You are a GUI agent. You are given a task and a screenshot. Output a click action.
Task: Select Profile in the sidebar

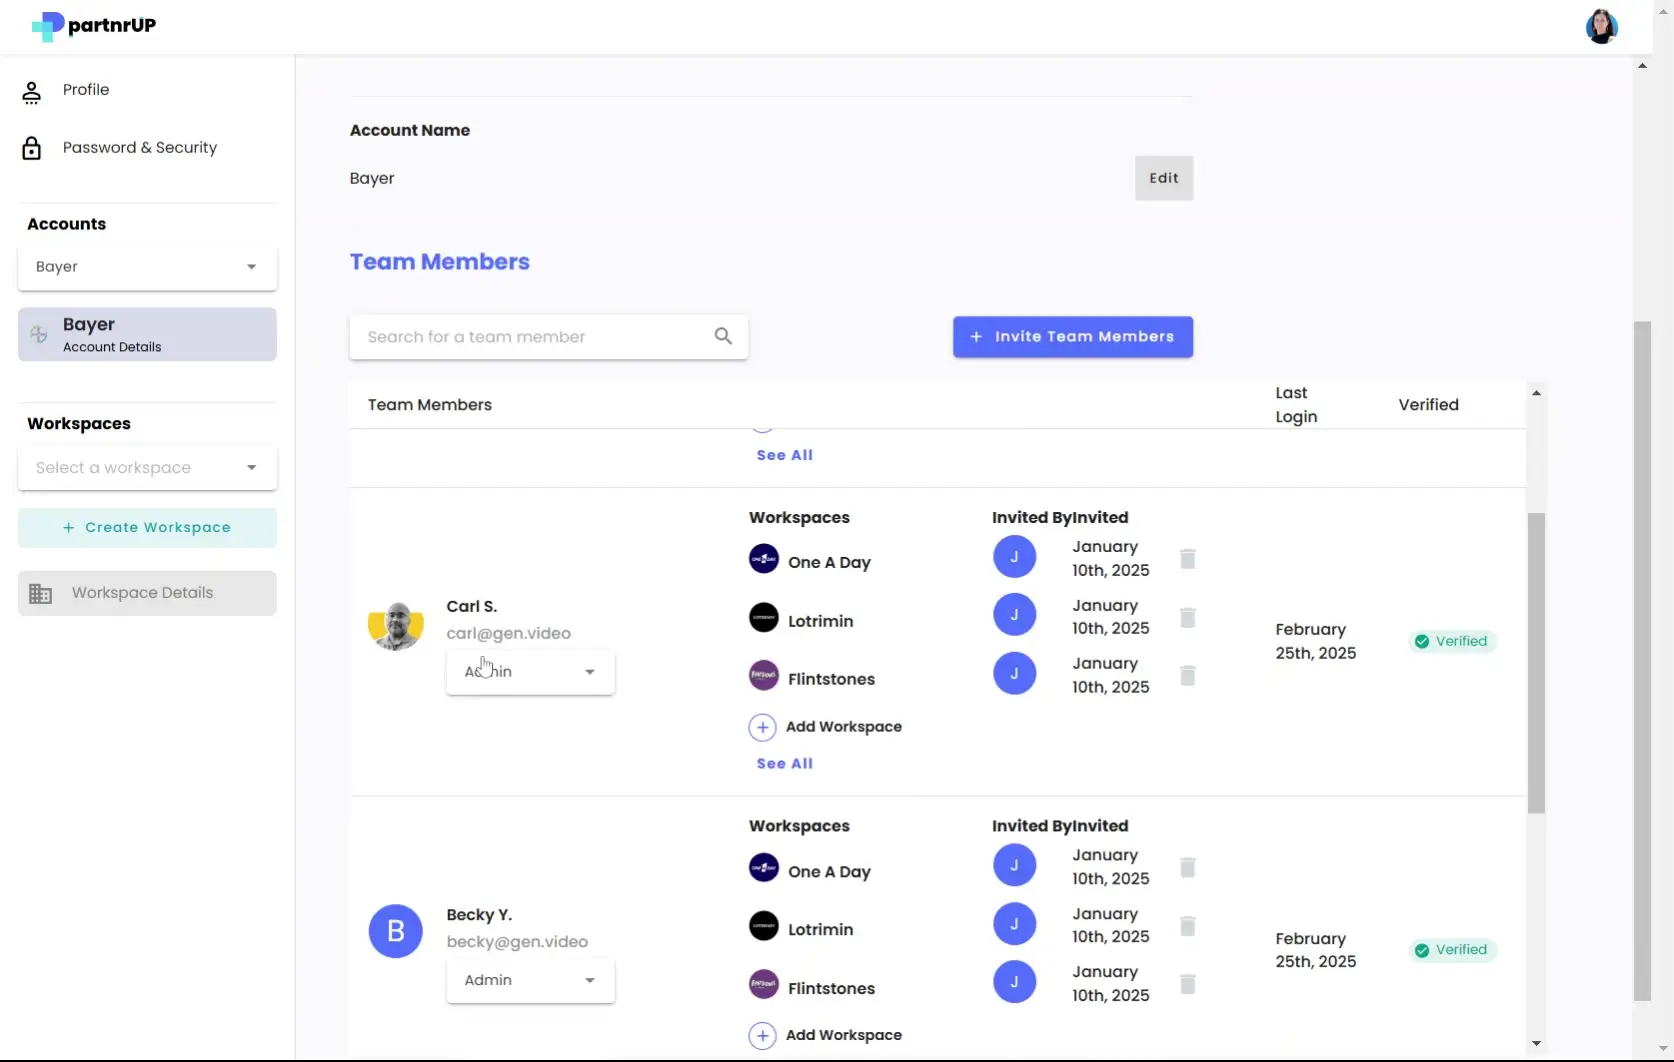click(85, 89)
